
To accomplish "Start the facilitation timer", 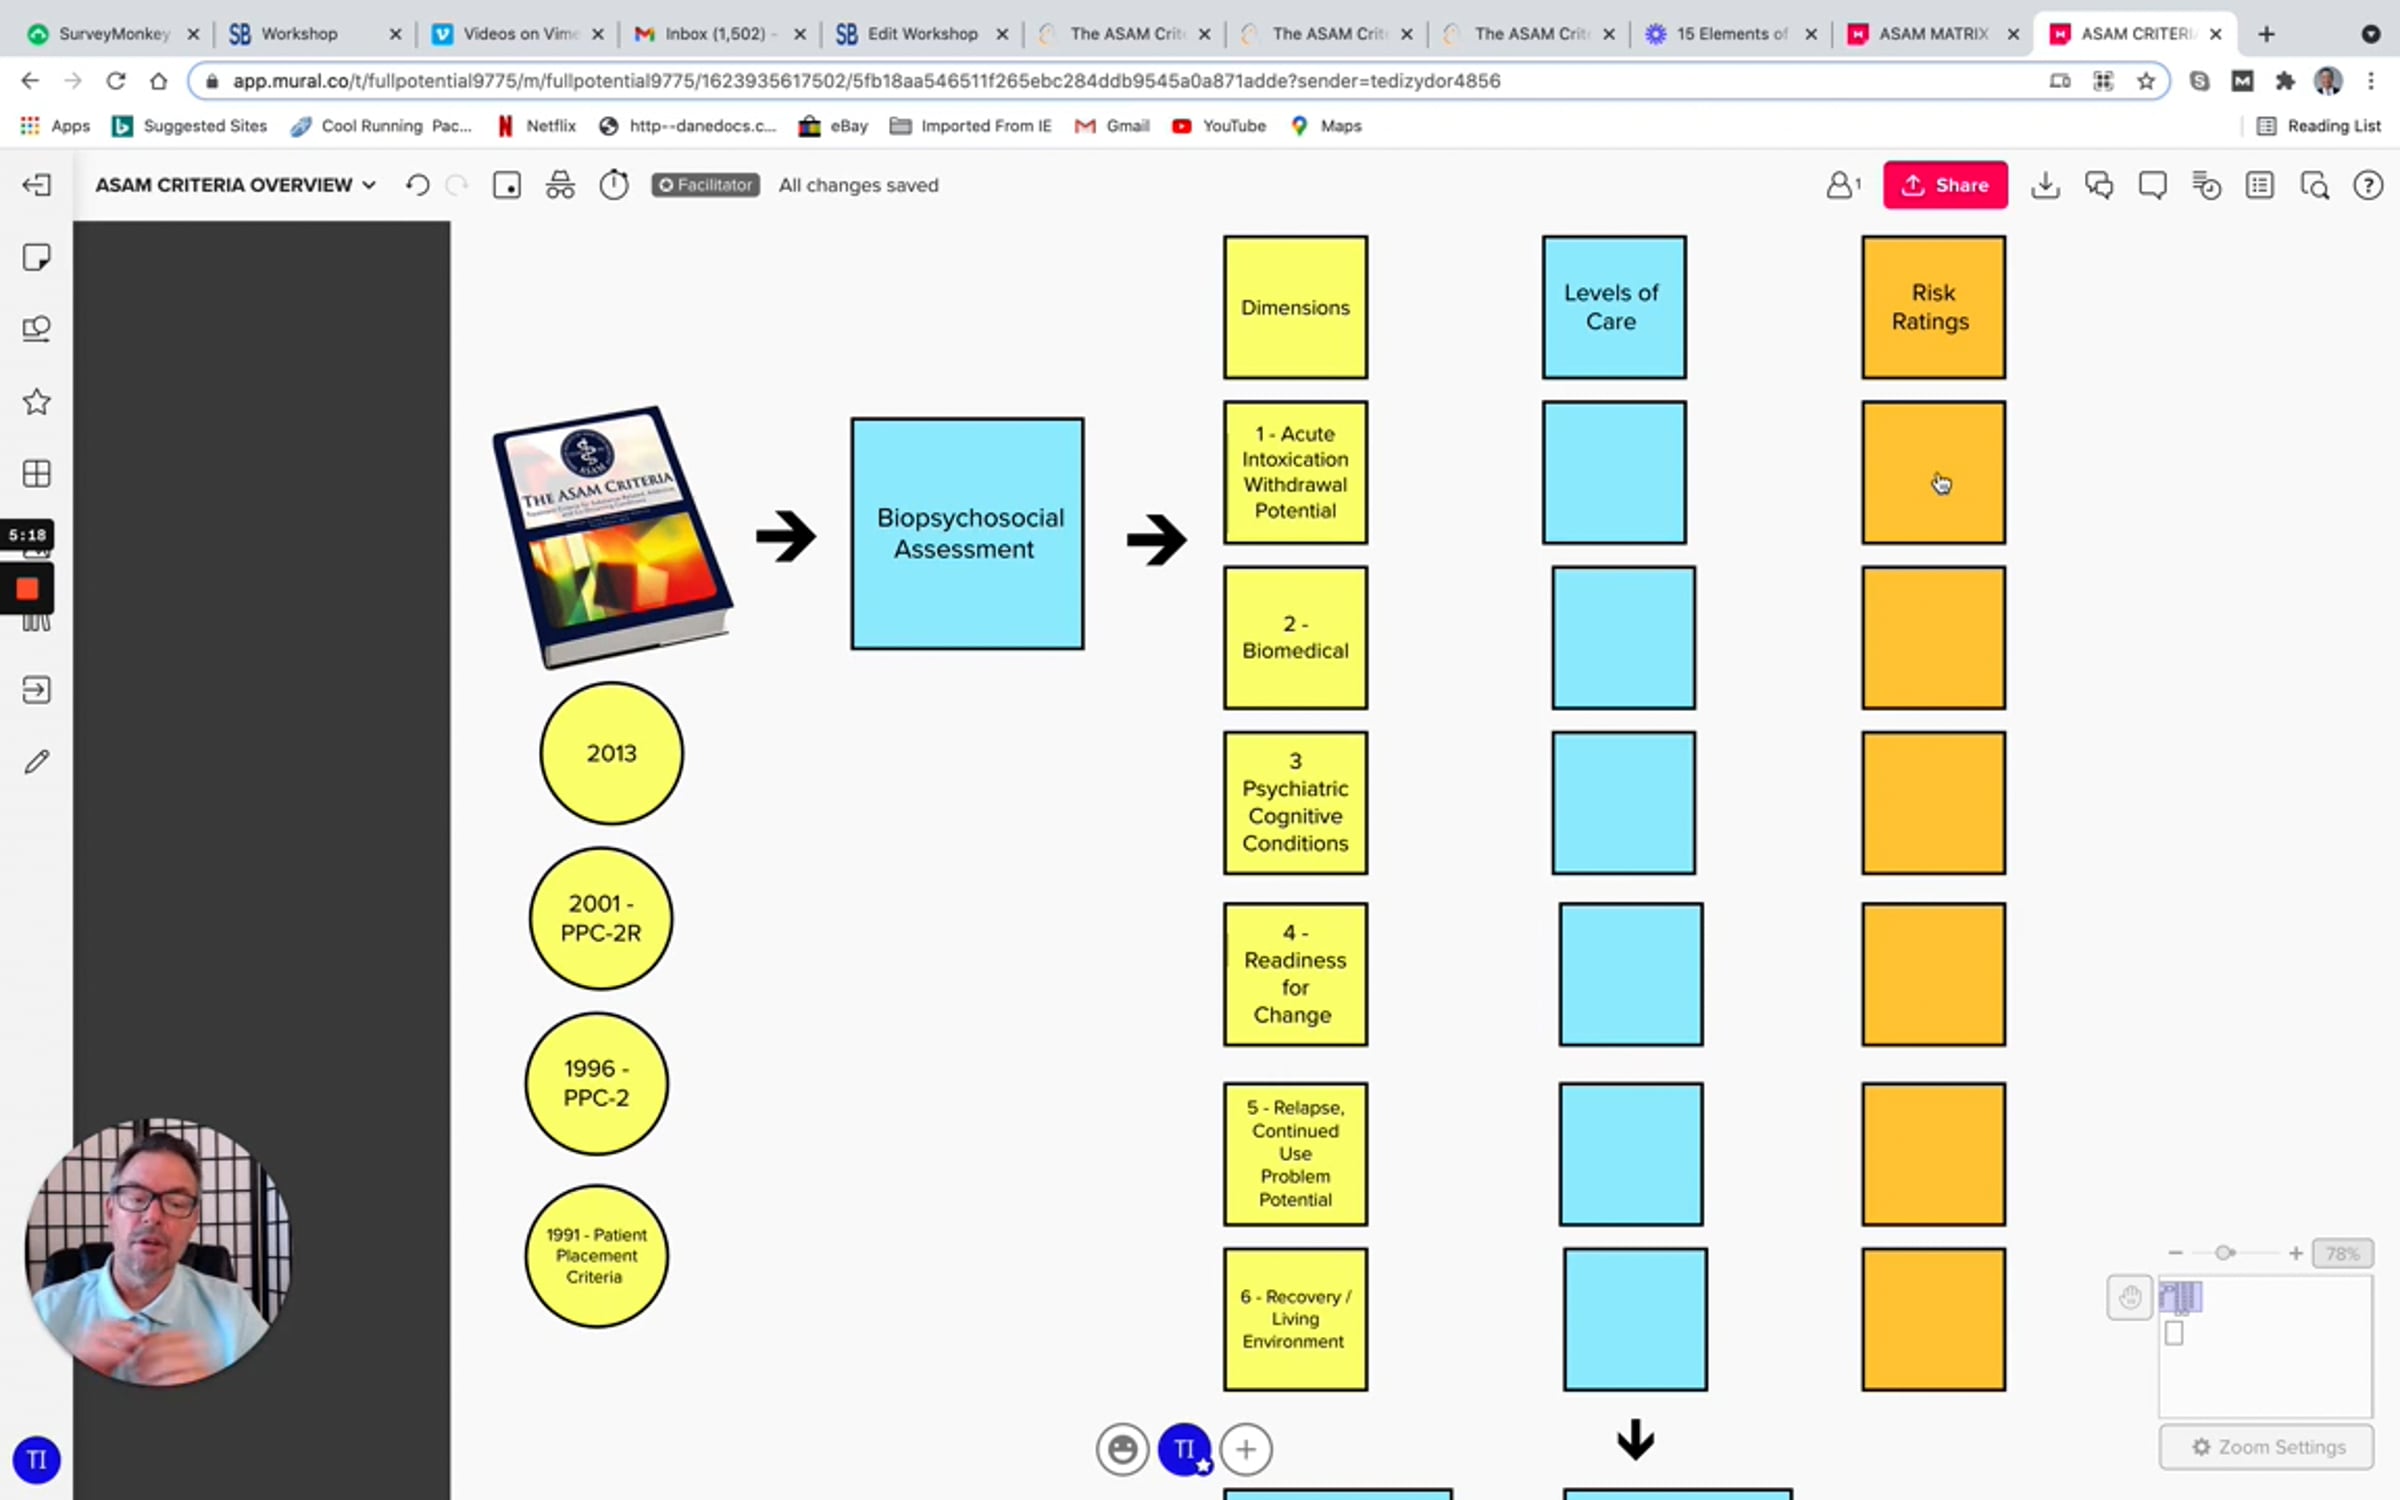I will pyautogui.click(x=613, y=185).
